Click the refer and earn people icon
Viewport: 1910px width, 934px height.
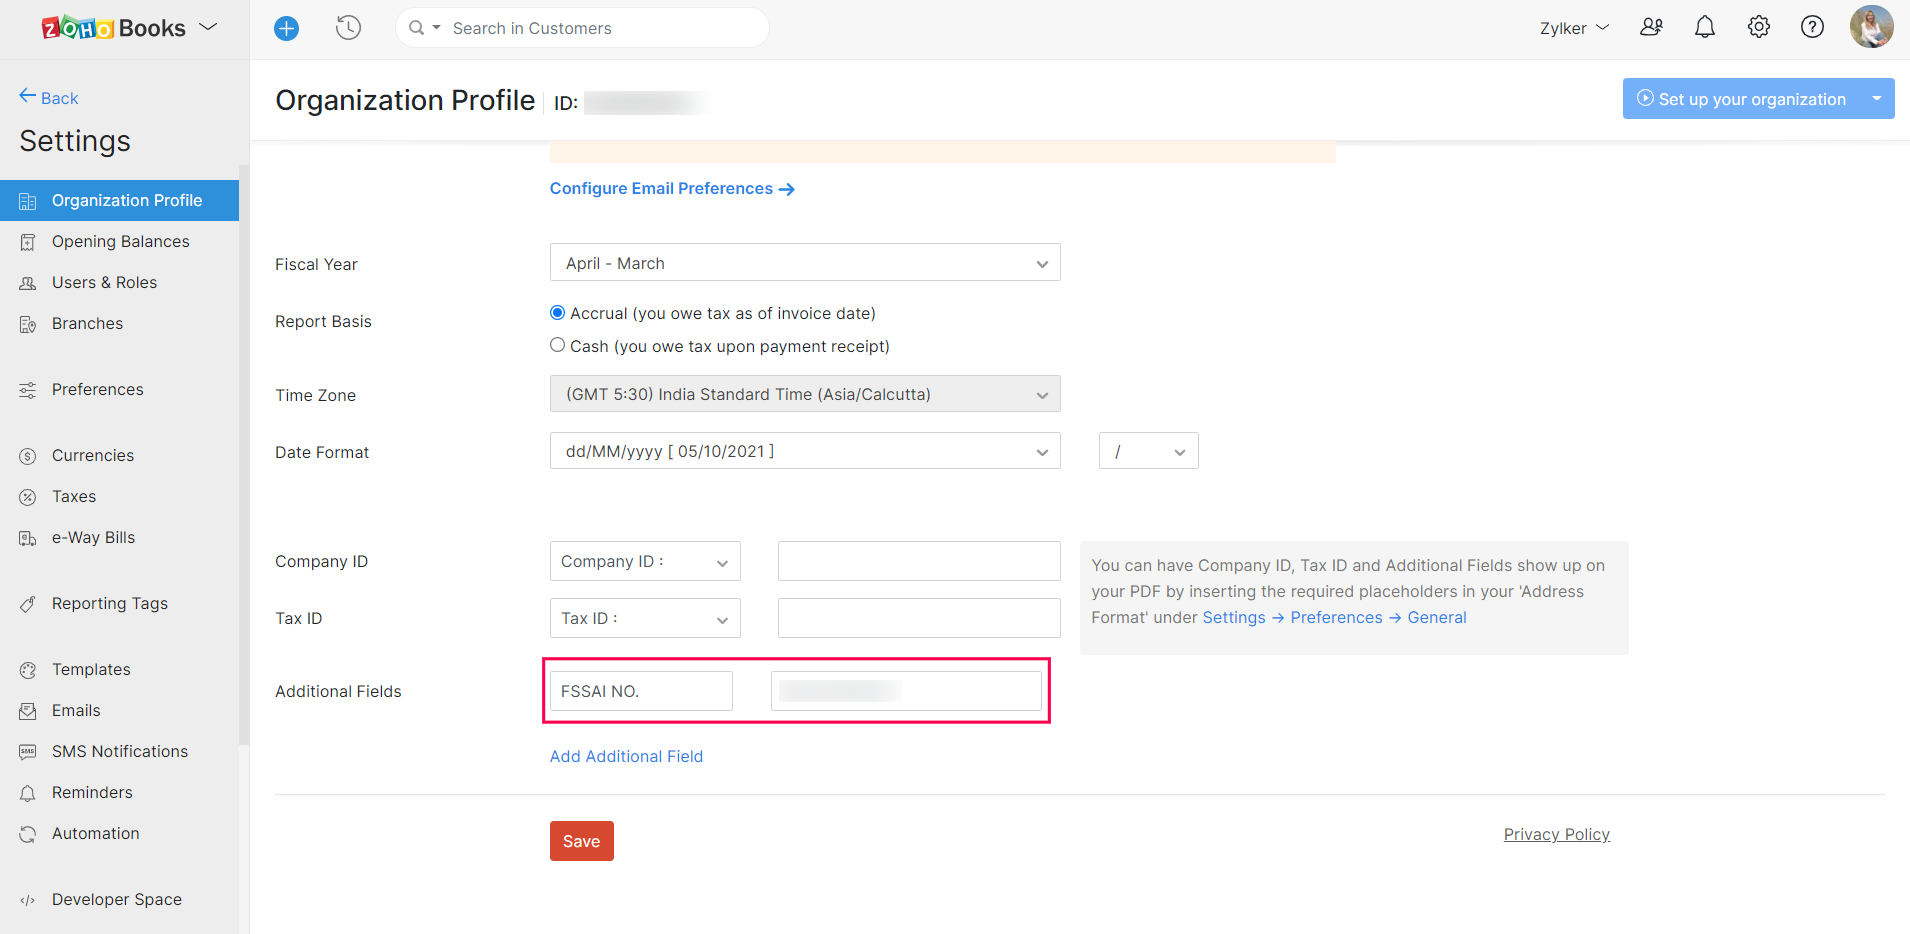pos(1651,28)
